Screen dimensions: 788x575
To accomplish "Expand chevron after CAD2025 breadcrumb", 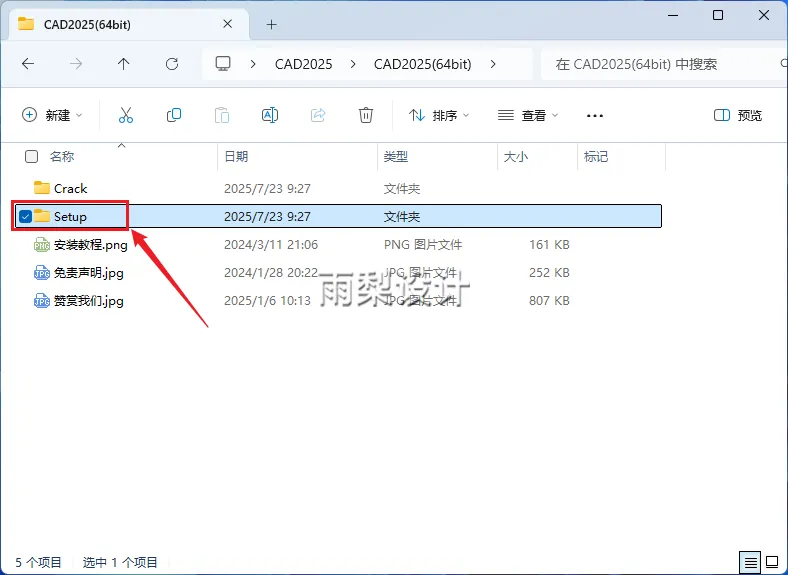I will [353, 64].
